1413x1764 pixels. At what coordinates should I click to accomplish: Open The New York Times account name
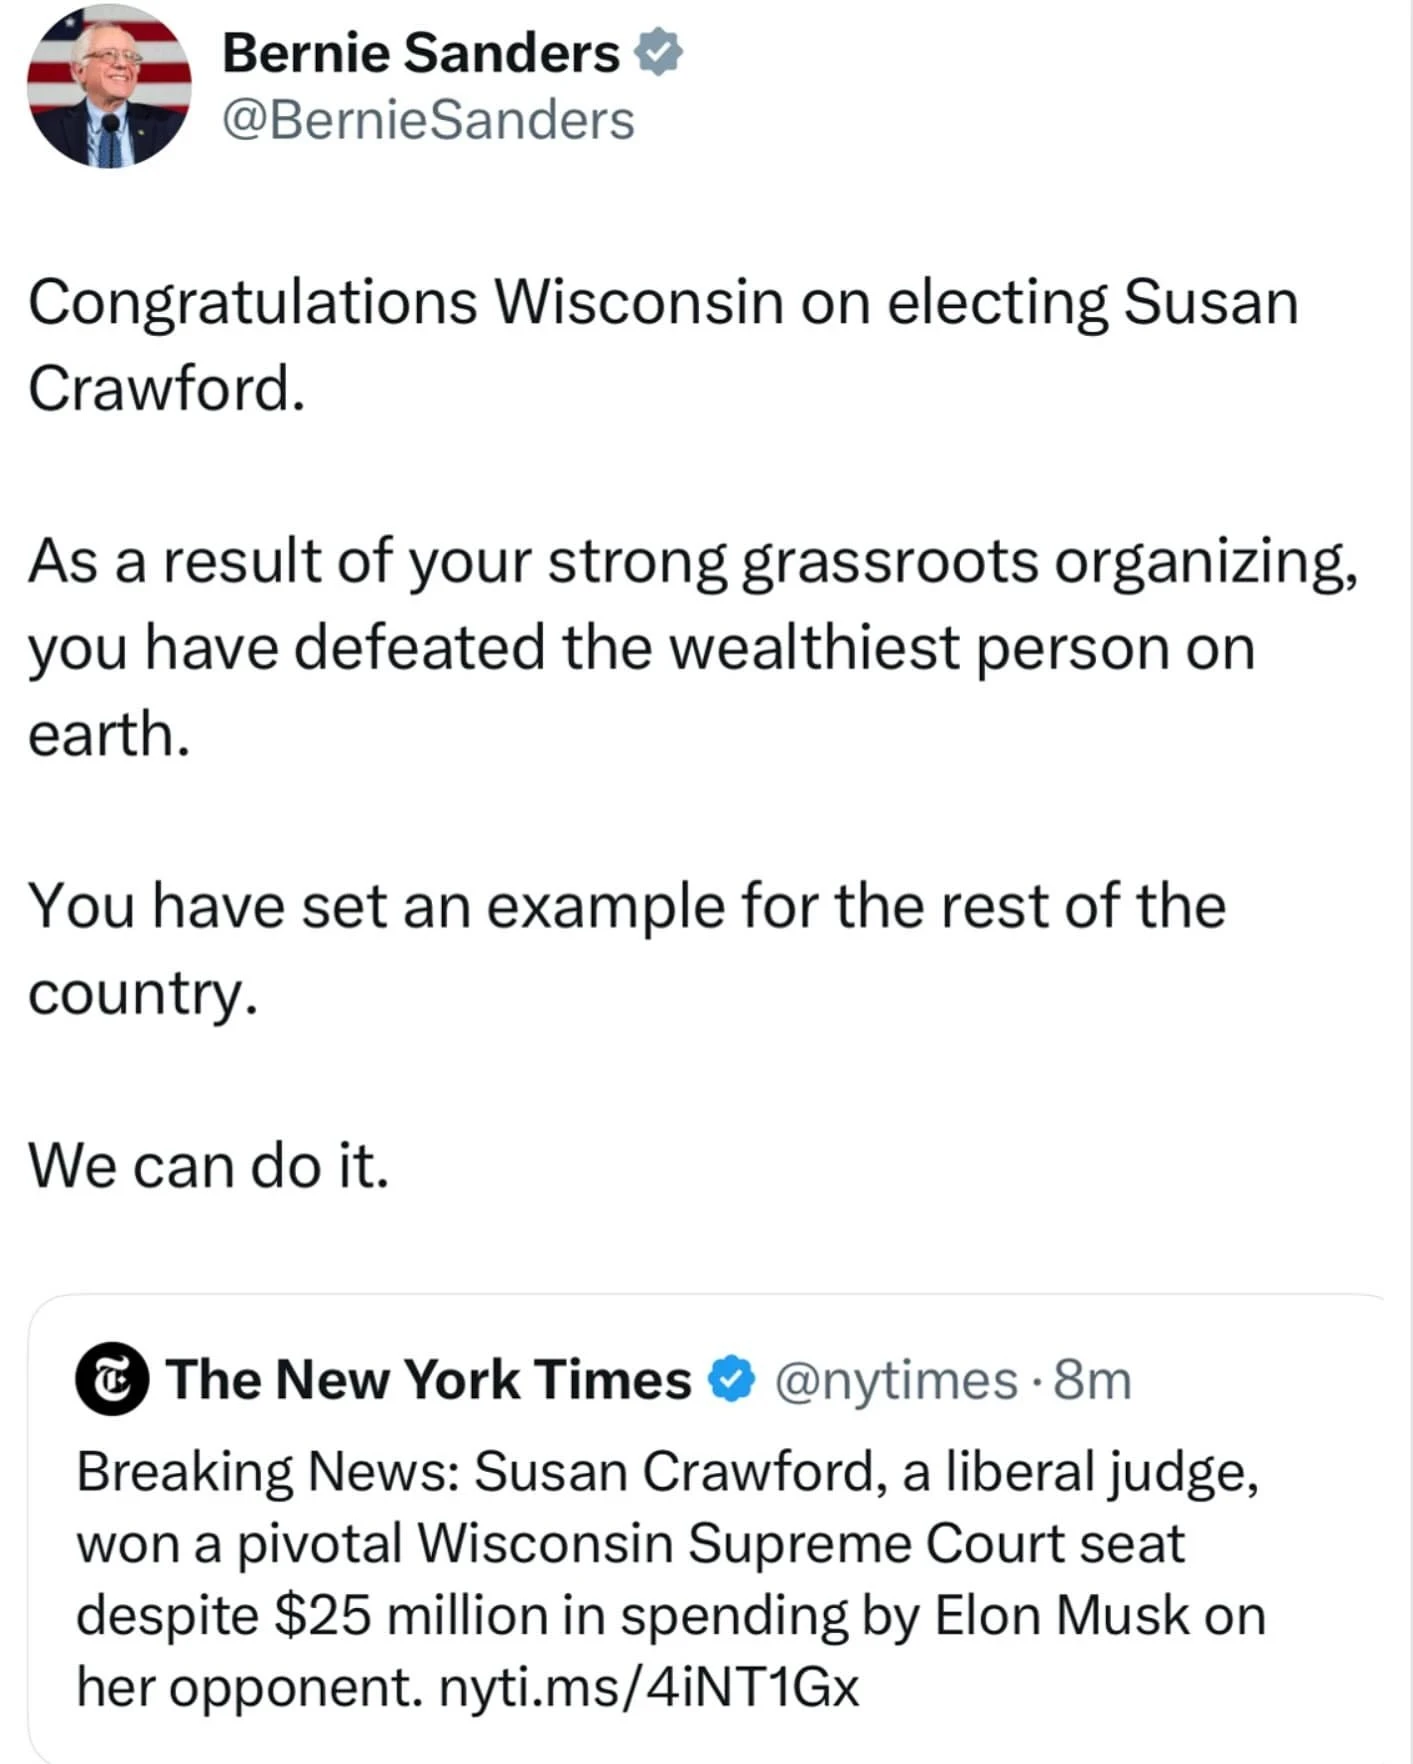(429, 1380)
